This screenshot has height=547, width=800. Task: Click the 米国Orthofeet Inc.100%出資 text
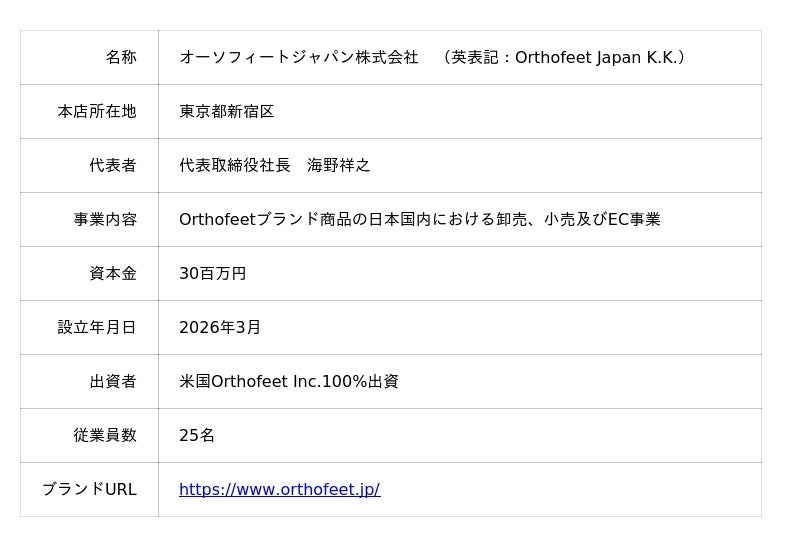tap(288, 381)
